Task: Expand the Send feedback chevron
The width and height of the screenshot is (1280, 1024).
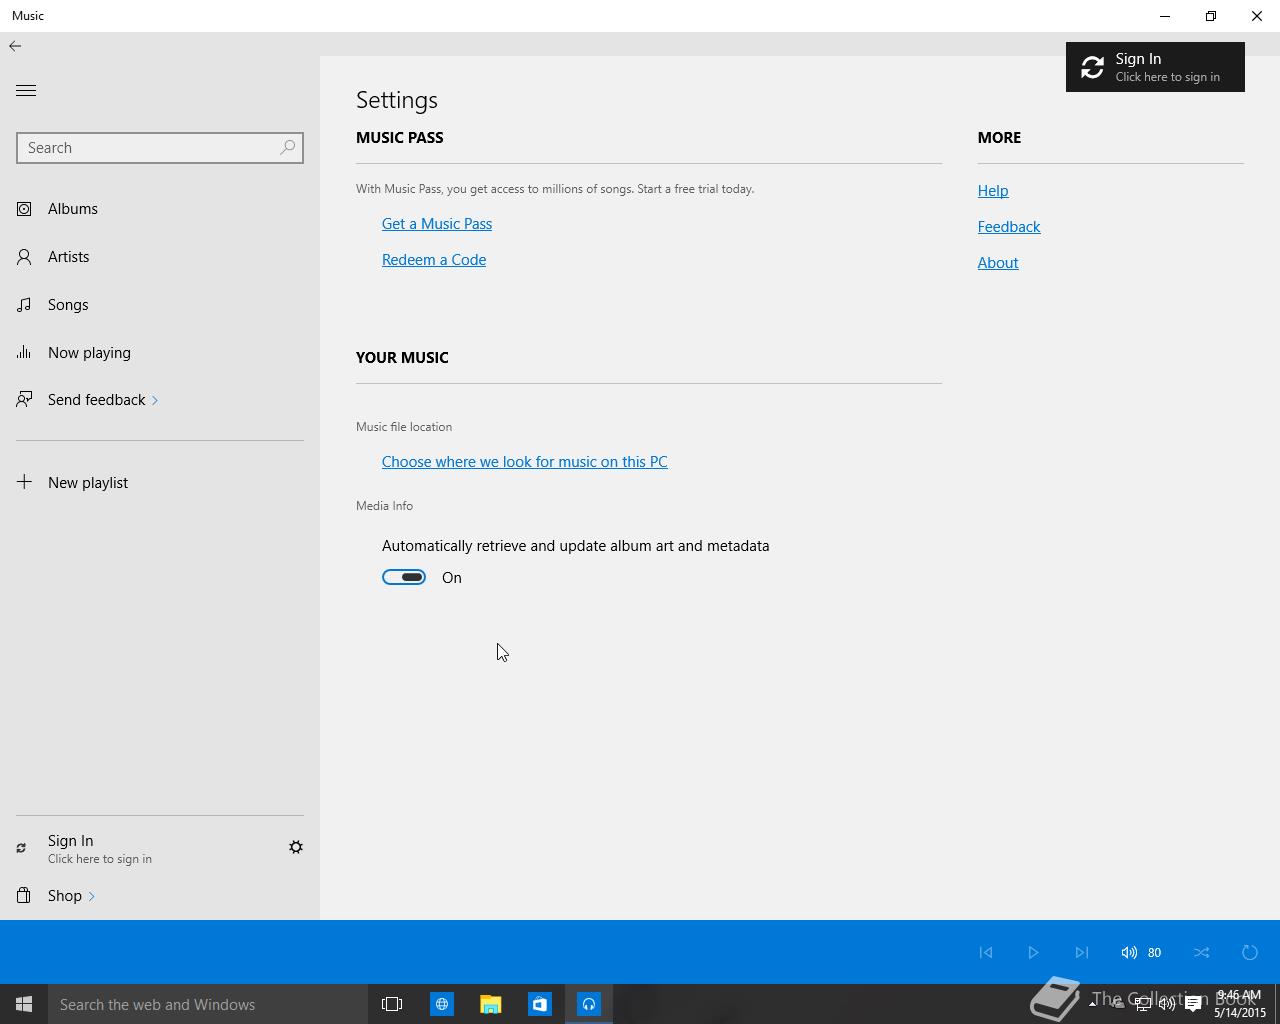Action: click(x=155, y=400)
